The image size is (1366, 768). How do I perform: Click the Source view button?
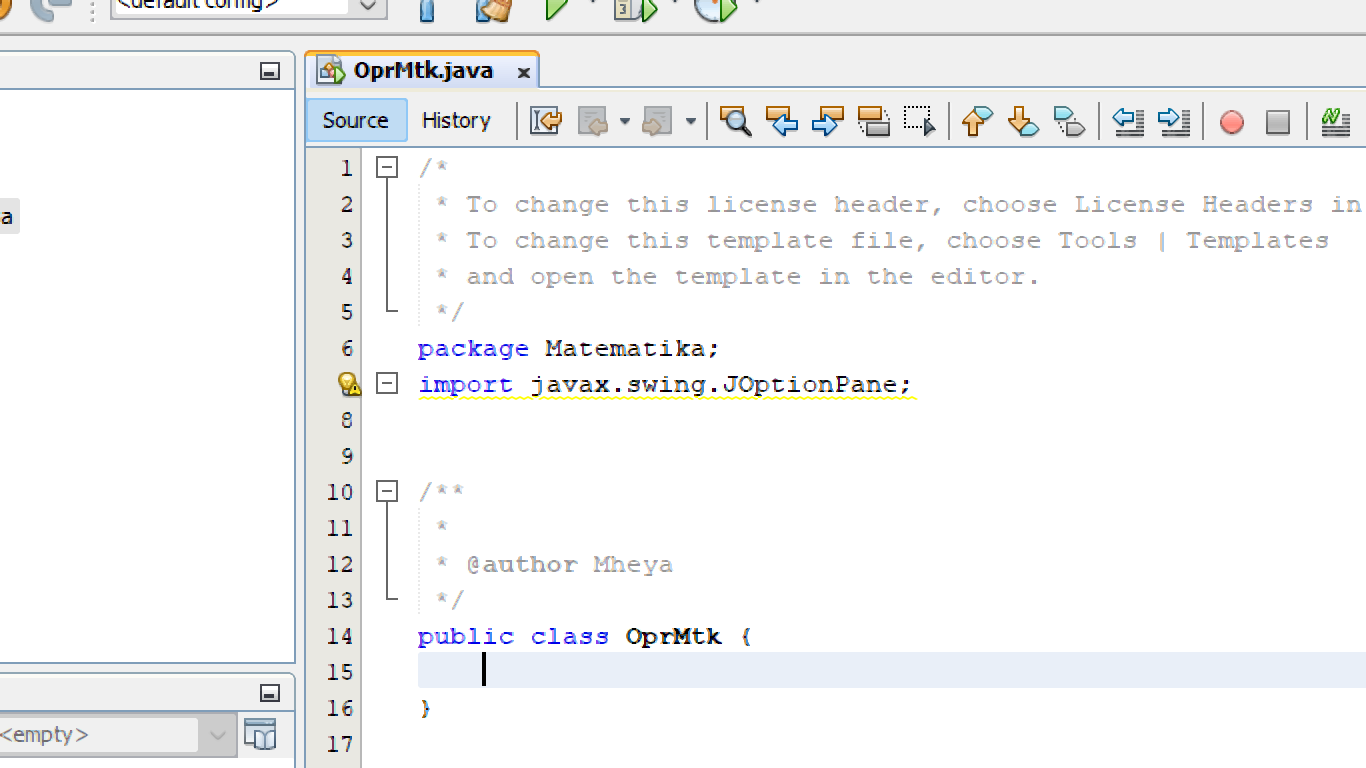(355, 120)
